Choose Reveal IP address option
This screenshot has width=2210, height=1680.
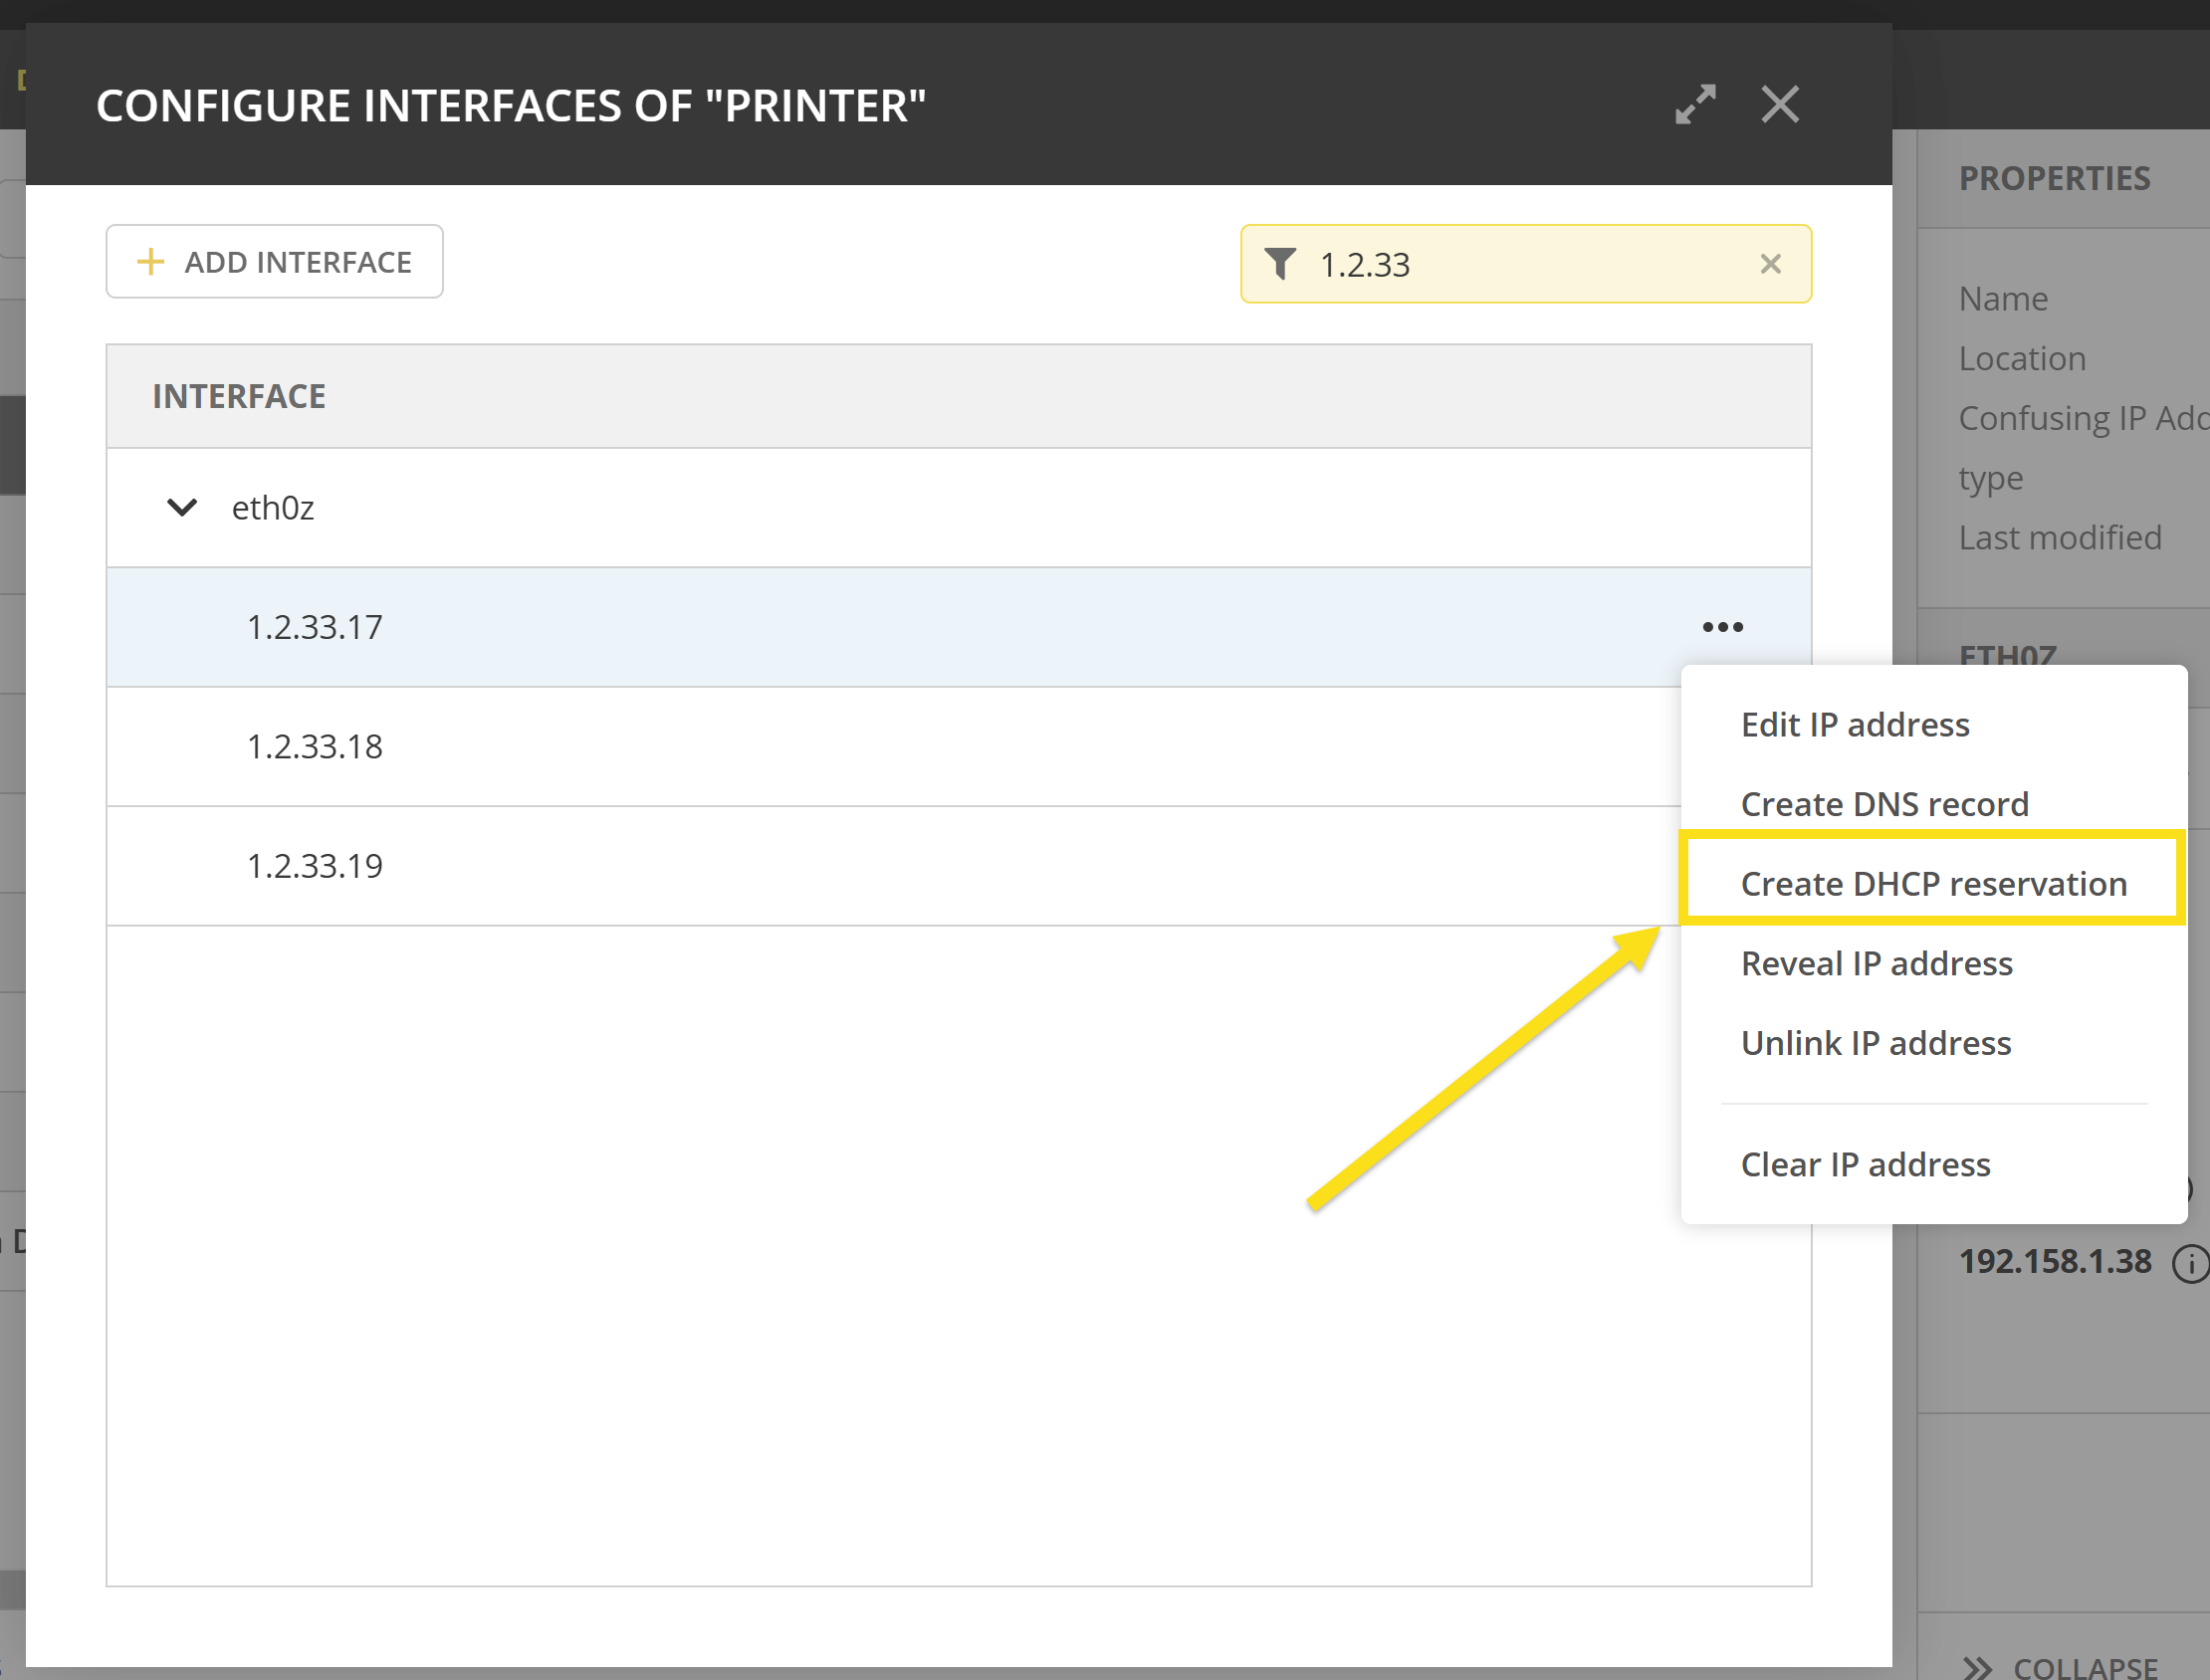click(x=1876, y=963)
